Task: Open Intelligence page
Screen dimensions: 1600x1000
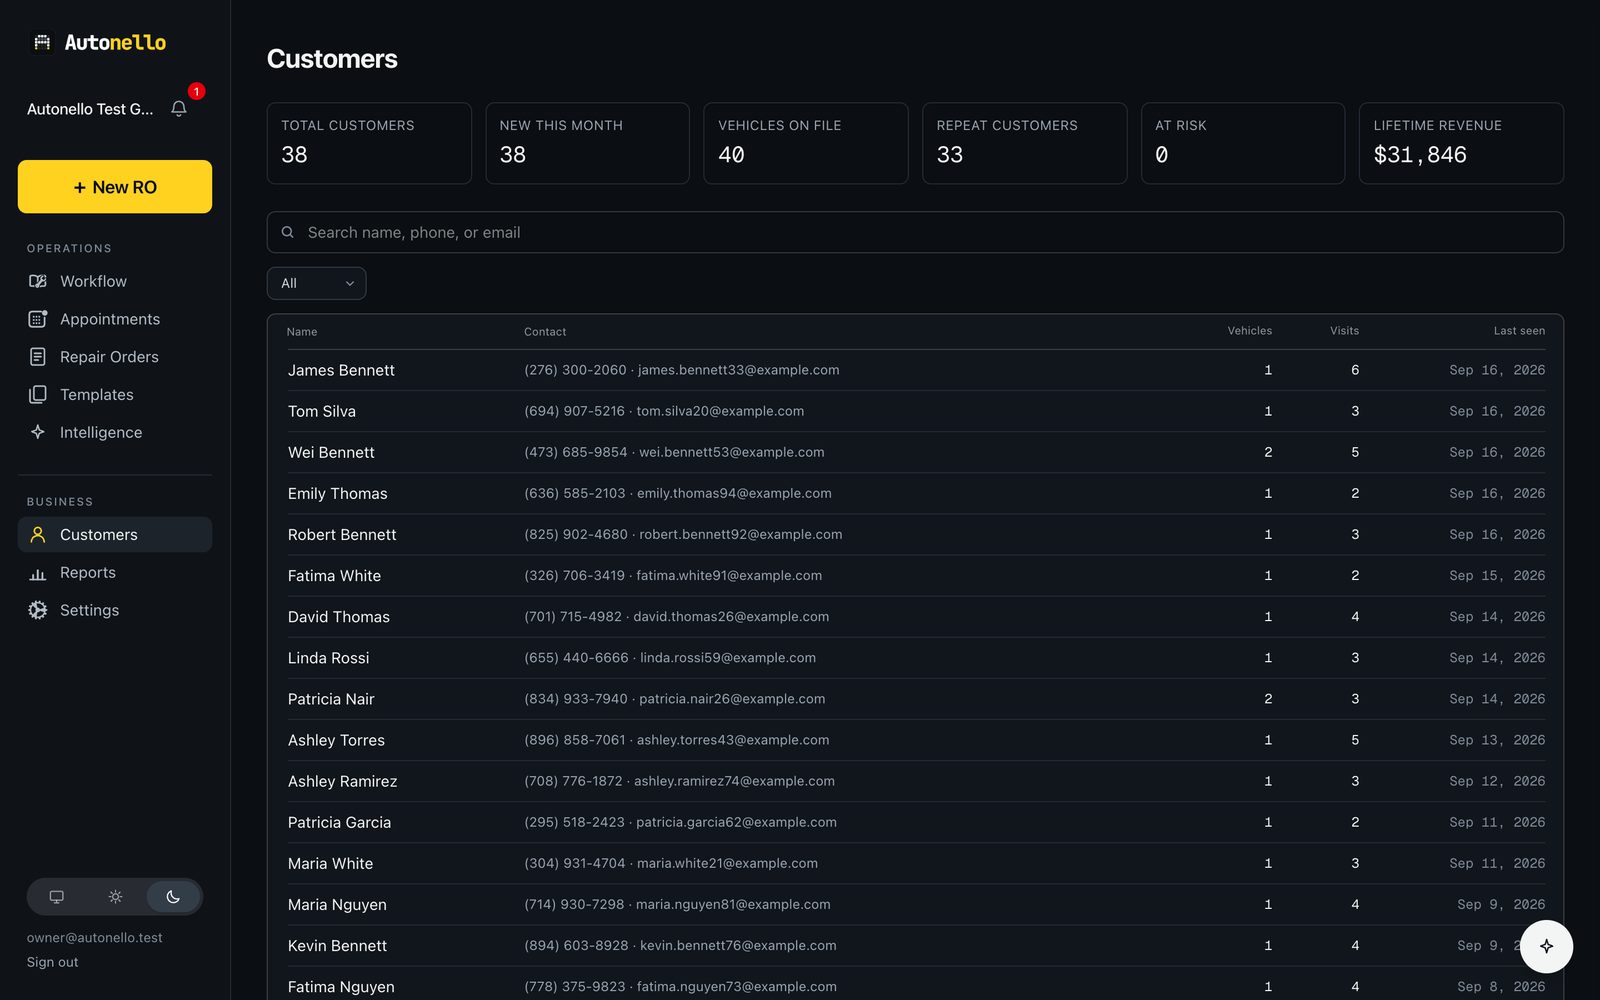Action: (x=115, y=432)
